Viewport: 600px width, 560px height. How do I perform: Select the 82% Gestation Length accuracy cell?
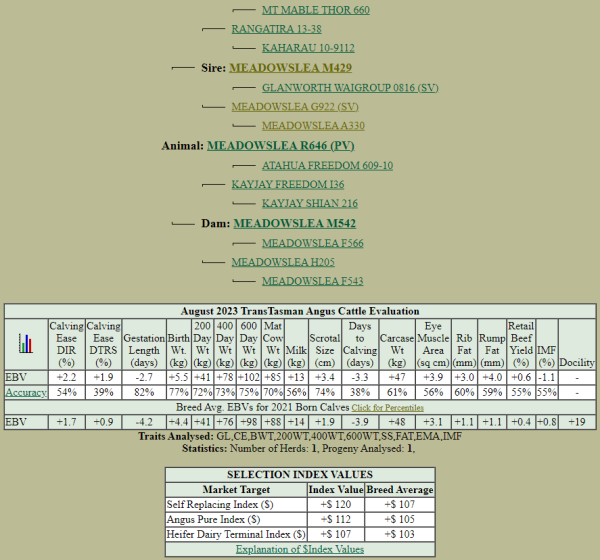[144, 392]
